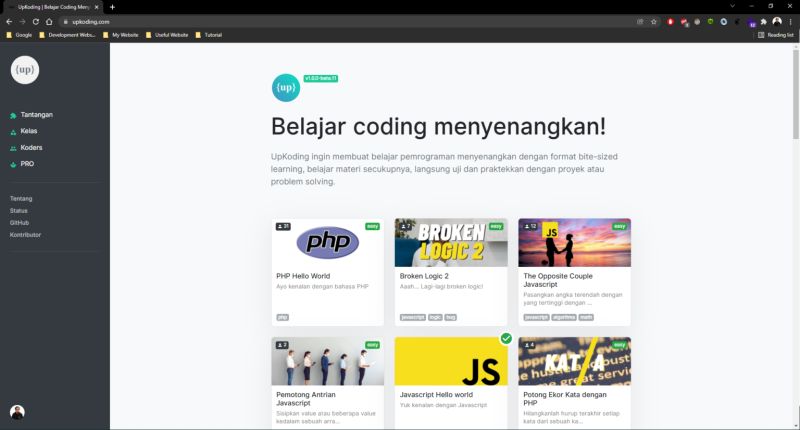This screenshot has width=800, height=430.
Task: Click the PRO crown icon
Action: click(x=13, y=164)
